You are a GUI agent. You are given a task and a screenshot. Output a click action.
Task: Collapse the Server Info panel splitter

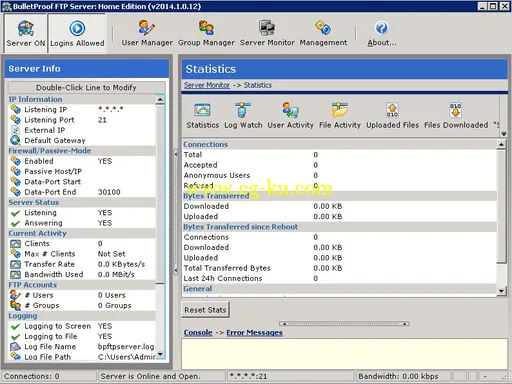[176, 212]
